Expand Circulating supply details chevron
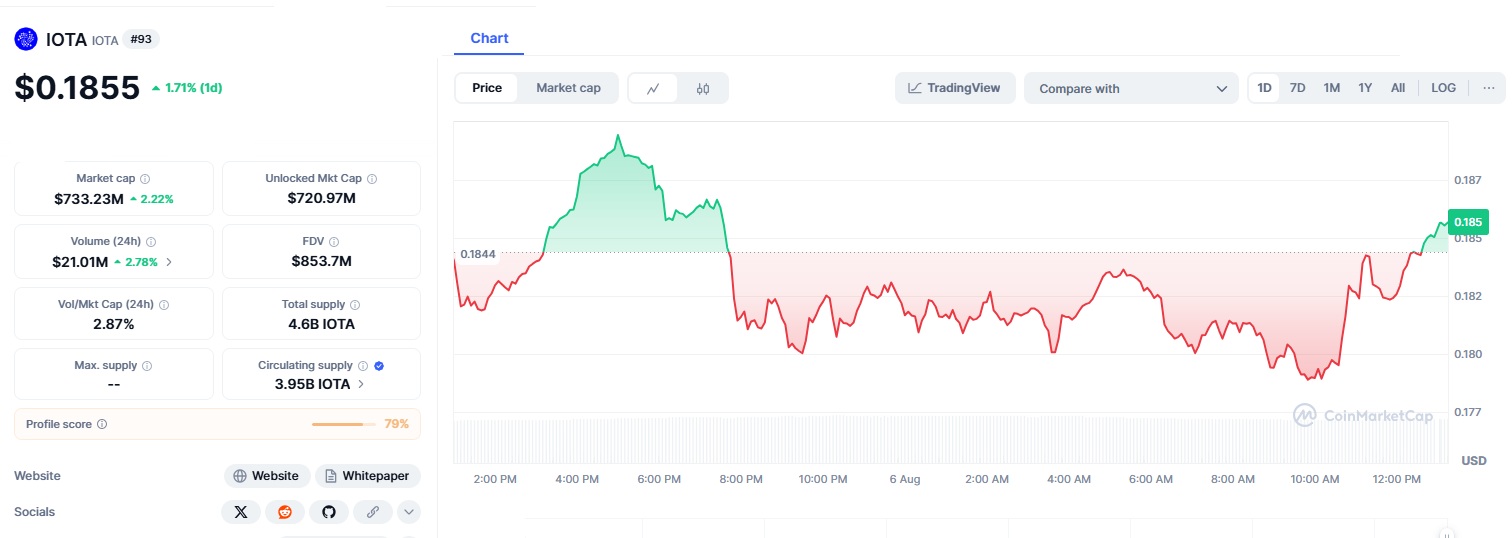This screenshot has width=1512, height=538. point(360,383)
